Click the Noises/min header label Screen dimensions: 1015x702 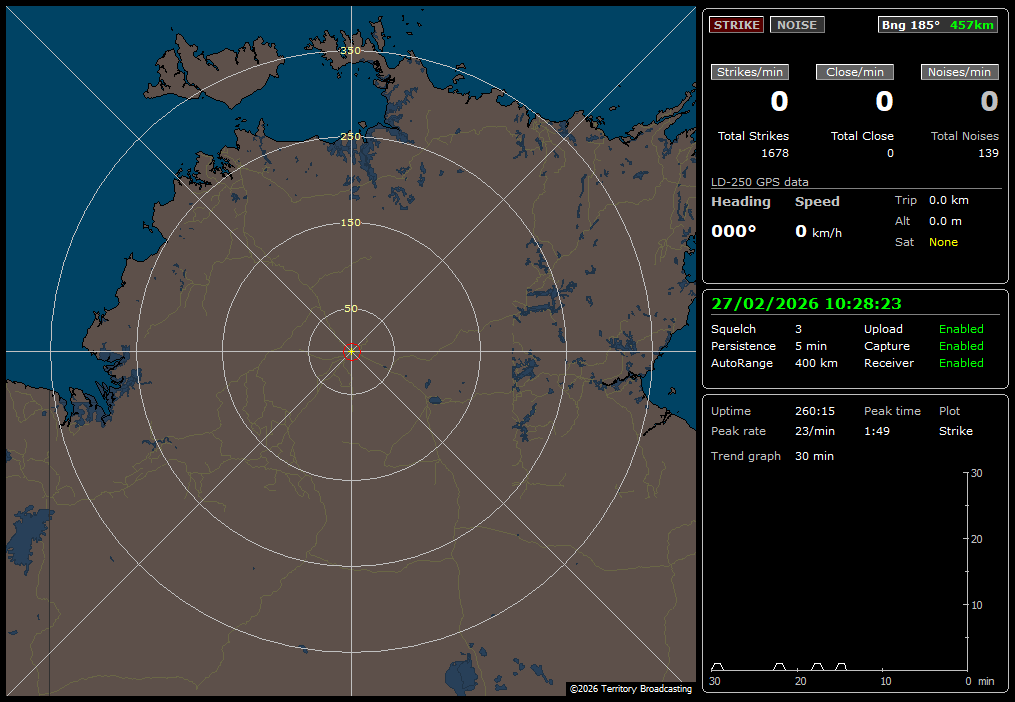pos(959,72)
